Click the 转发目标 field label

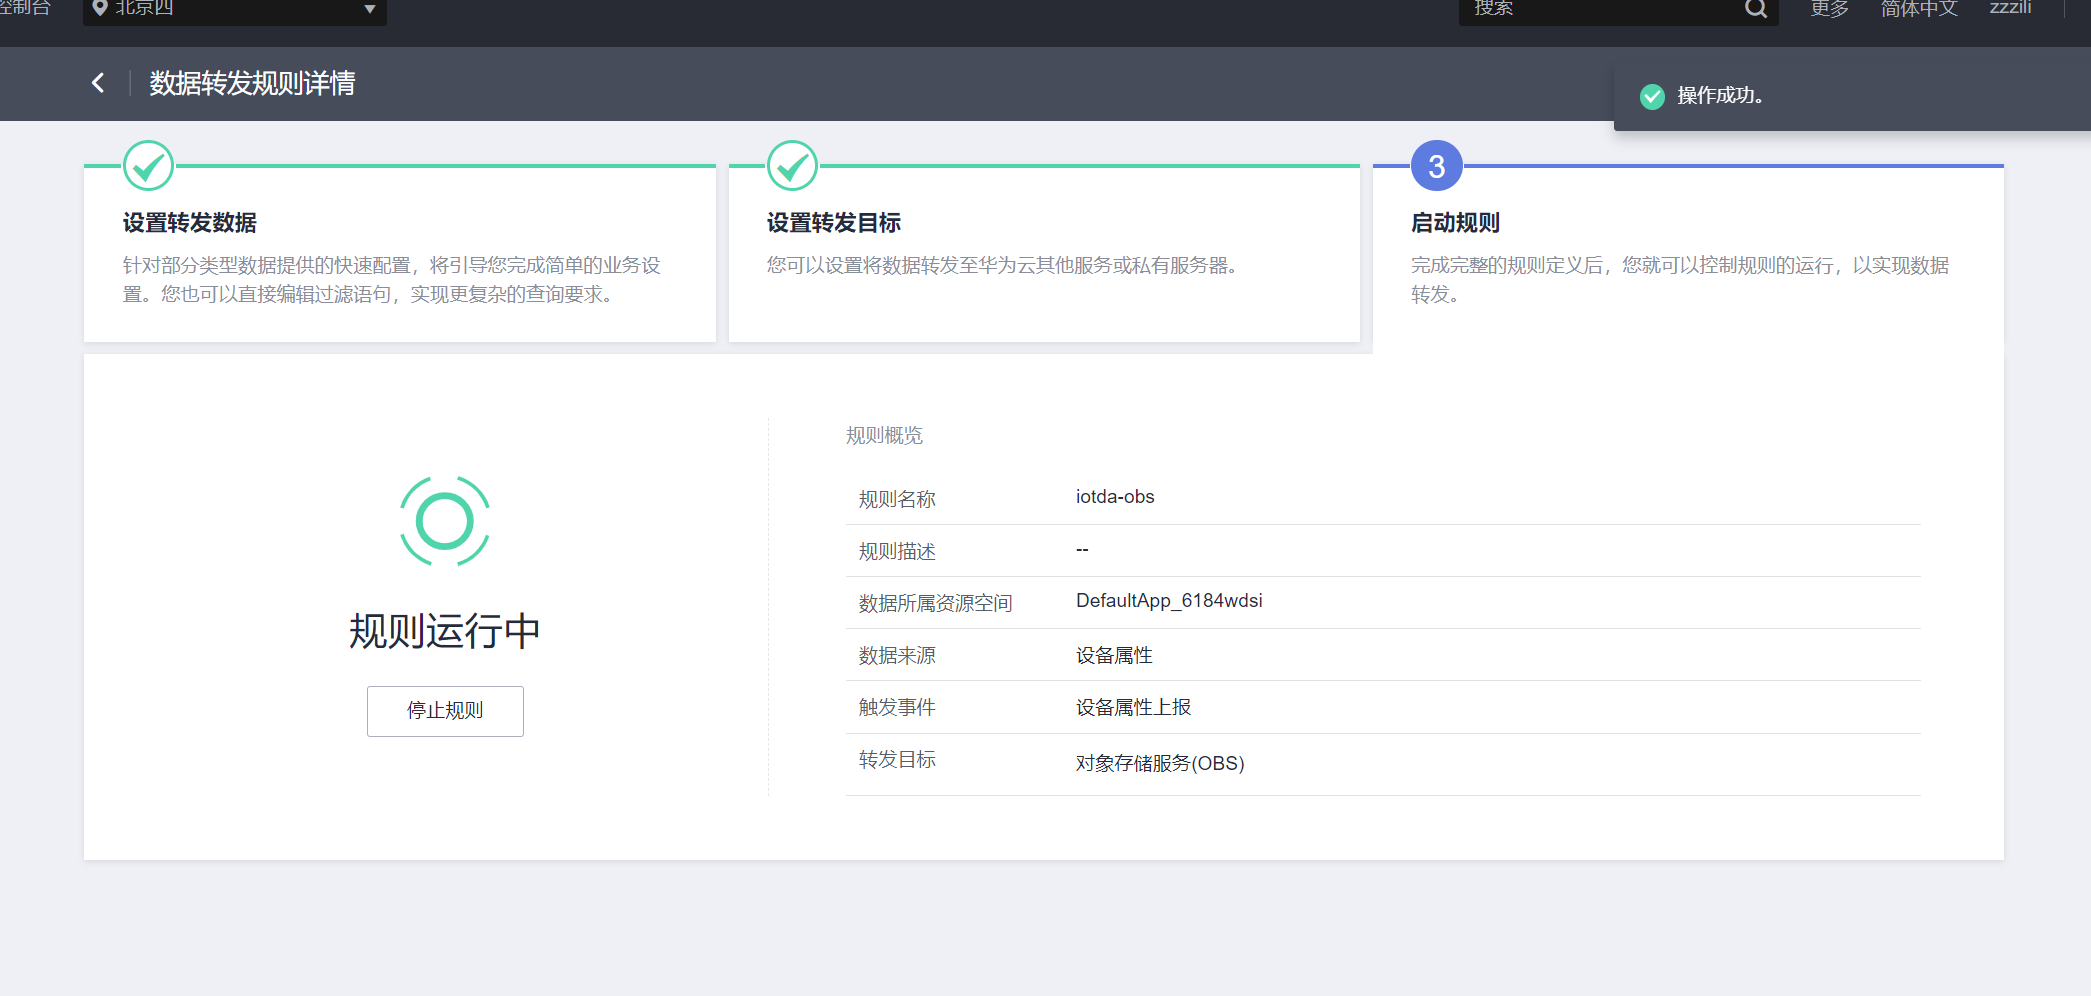click(x=897, y=759)
